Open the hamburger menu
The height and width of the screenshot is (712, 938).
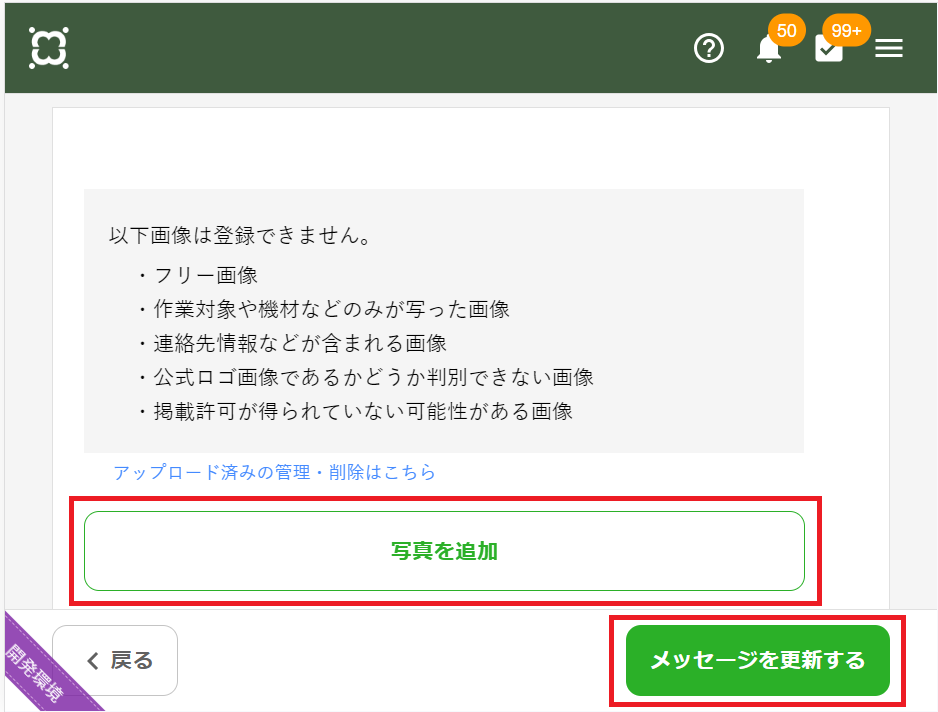889,48
